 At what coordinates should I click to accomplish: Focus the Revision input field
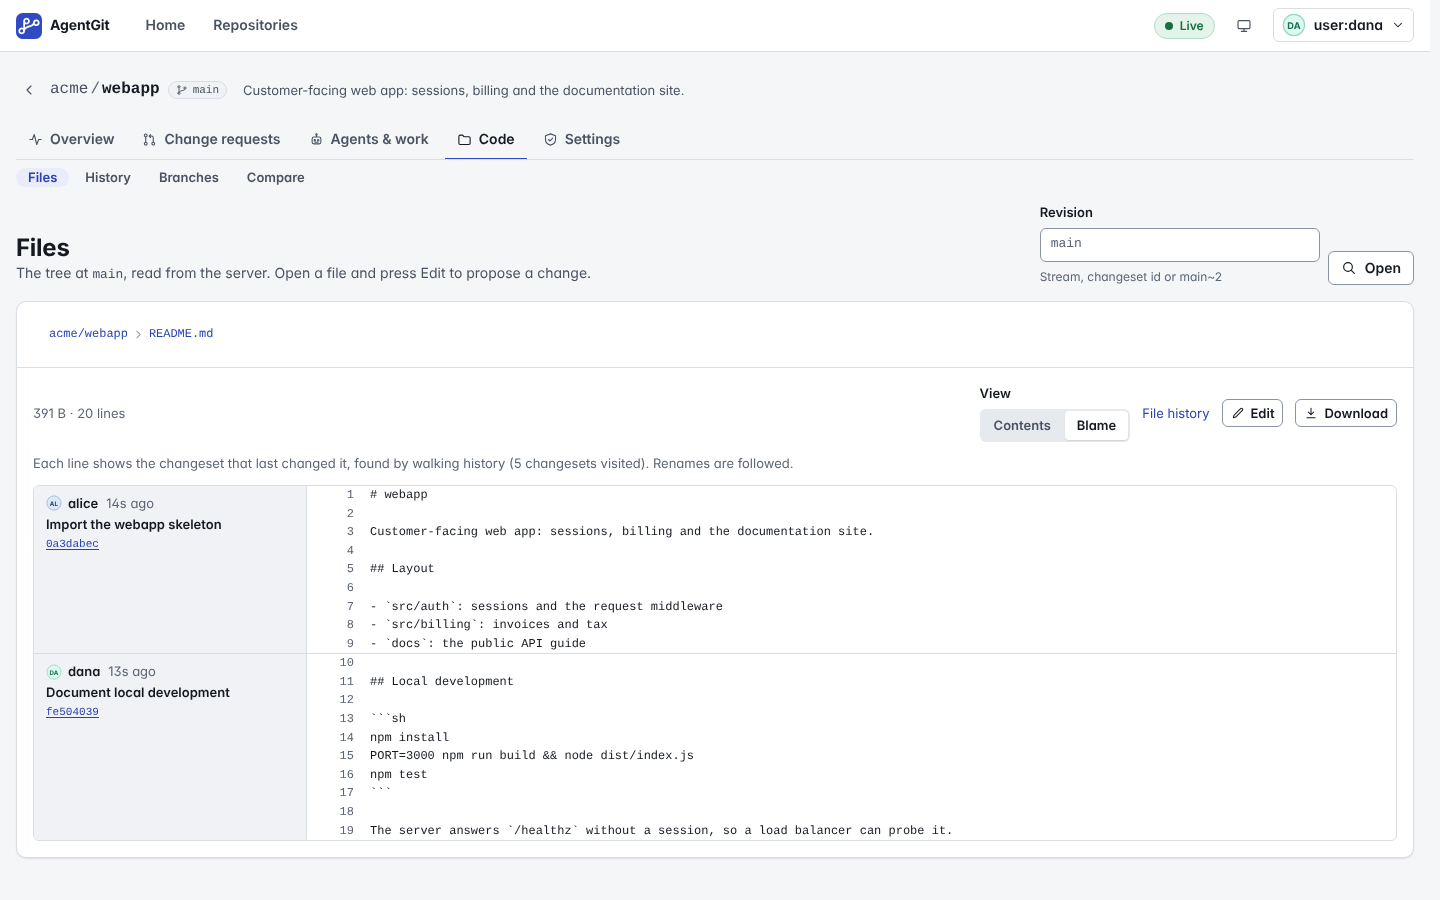[1180, 245]
